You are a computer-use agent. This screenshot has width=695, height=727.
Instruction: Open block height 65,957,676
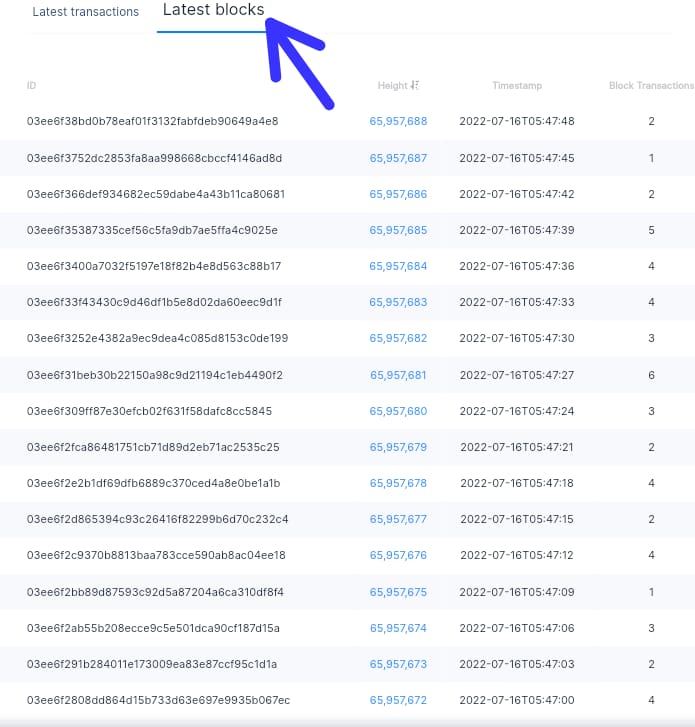pyautogui.click(x=398, y=555)
